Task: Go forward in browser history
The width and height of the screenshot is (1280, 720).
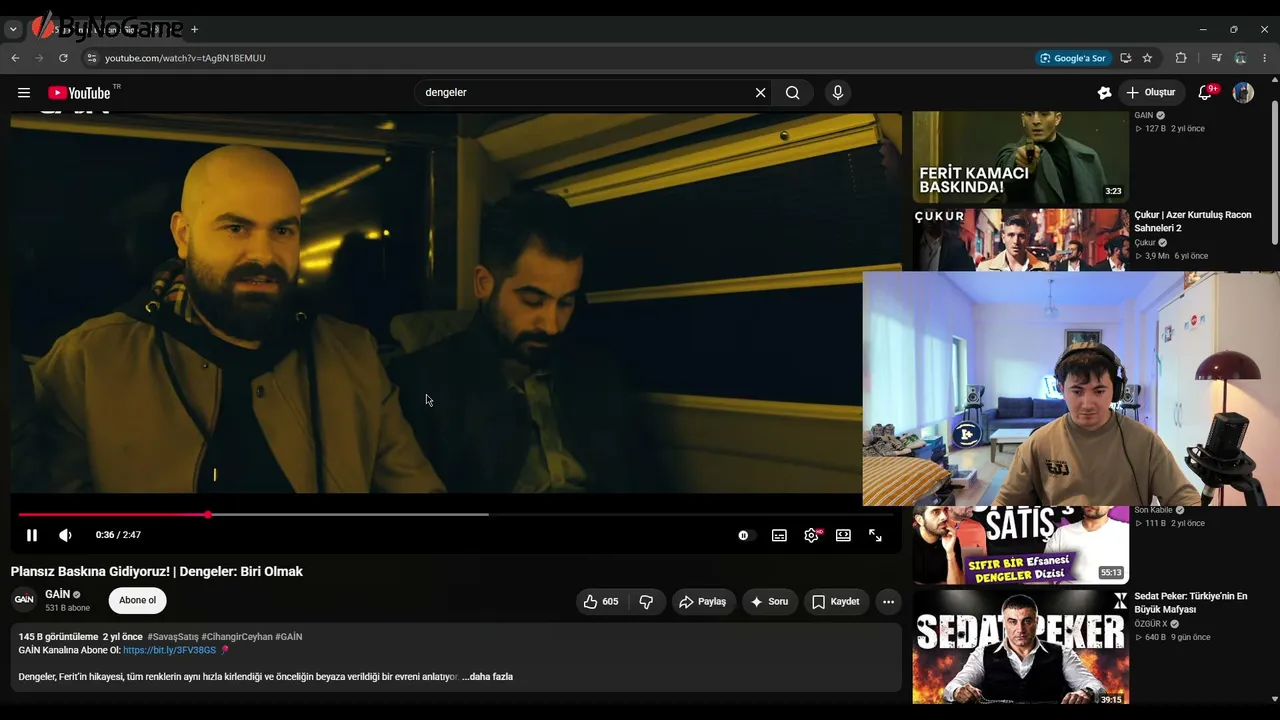Action: [x=39, y=58]
